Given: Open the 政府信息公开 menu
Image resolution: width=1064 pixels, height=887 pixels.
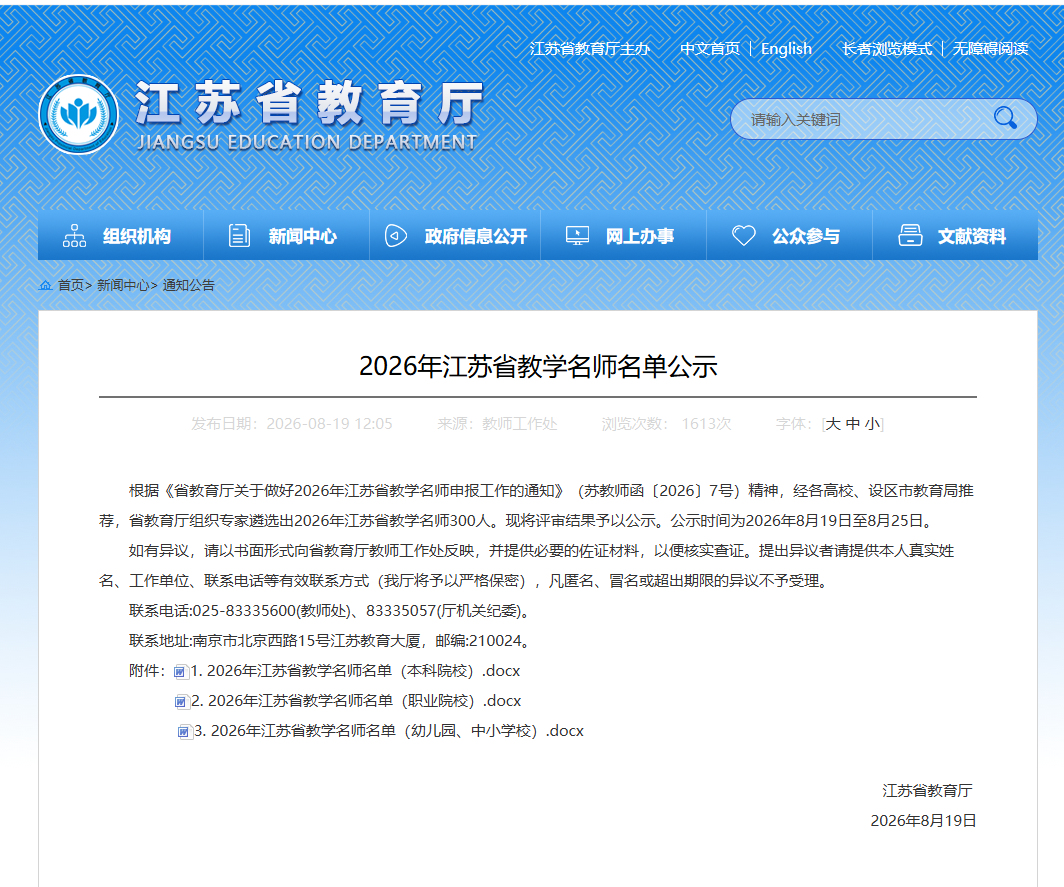Looking at the screenshot, I should pyautogui.click(x=455, y=235).
